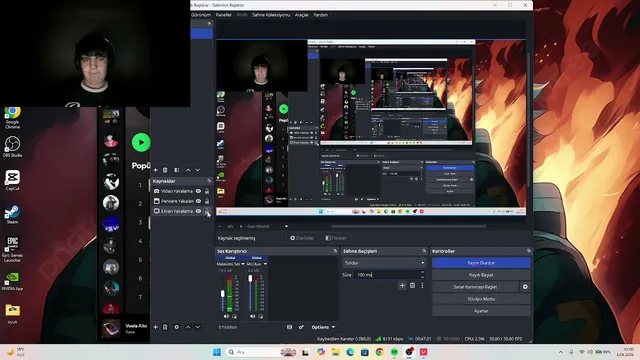
Task: Delete selected source with trash icon below Kaynaklar
Action: [x=165, y=327]
